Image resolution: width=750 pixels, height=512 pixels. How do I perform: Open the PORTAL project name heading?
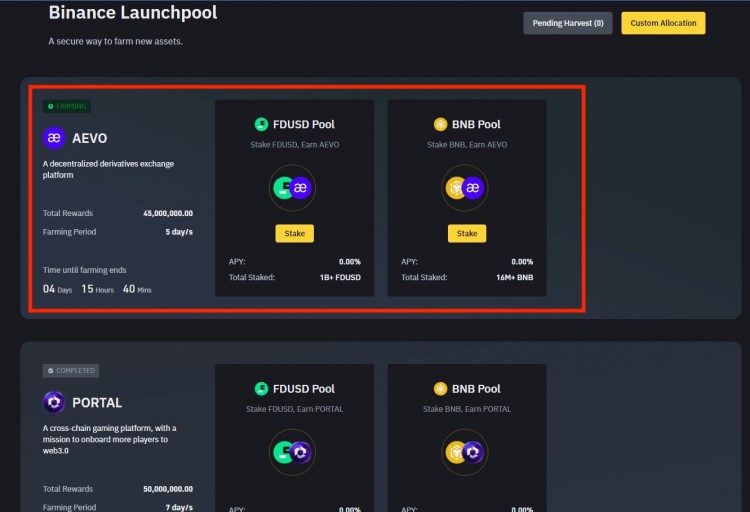[x=97, y=403]
